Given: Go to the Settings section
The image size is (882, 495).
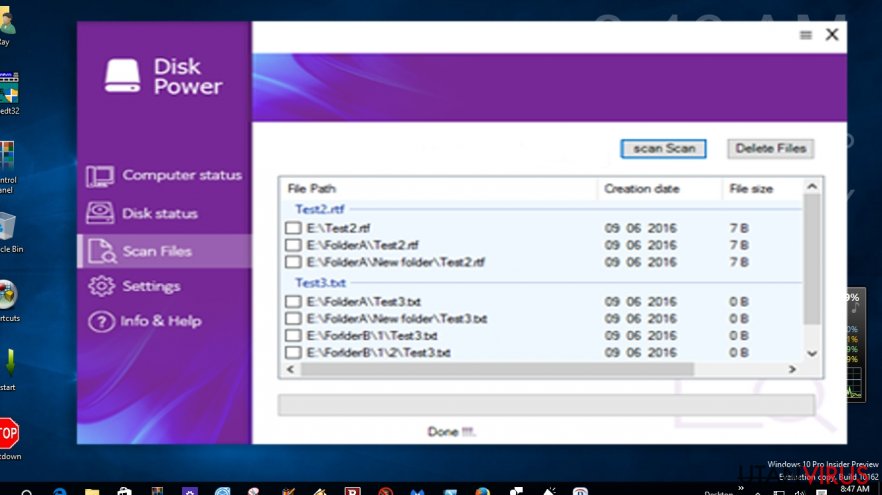Looking at the screenshot, I should [x=151, y=286].
